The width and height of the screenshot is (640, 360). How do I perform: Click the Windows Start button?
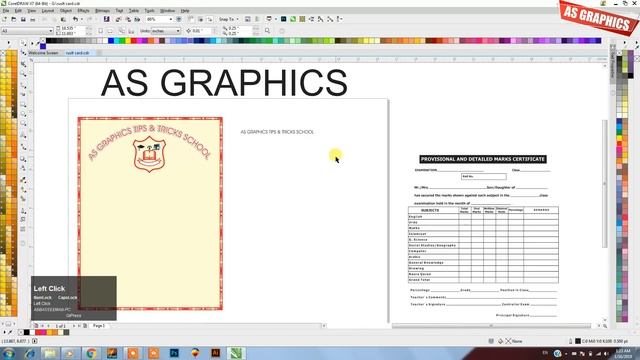click(x=8, y=353)
